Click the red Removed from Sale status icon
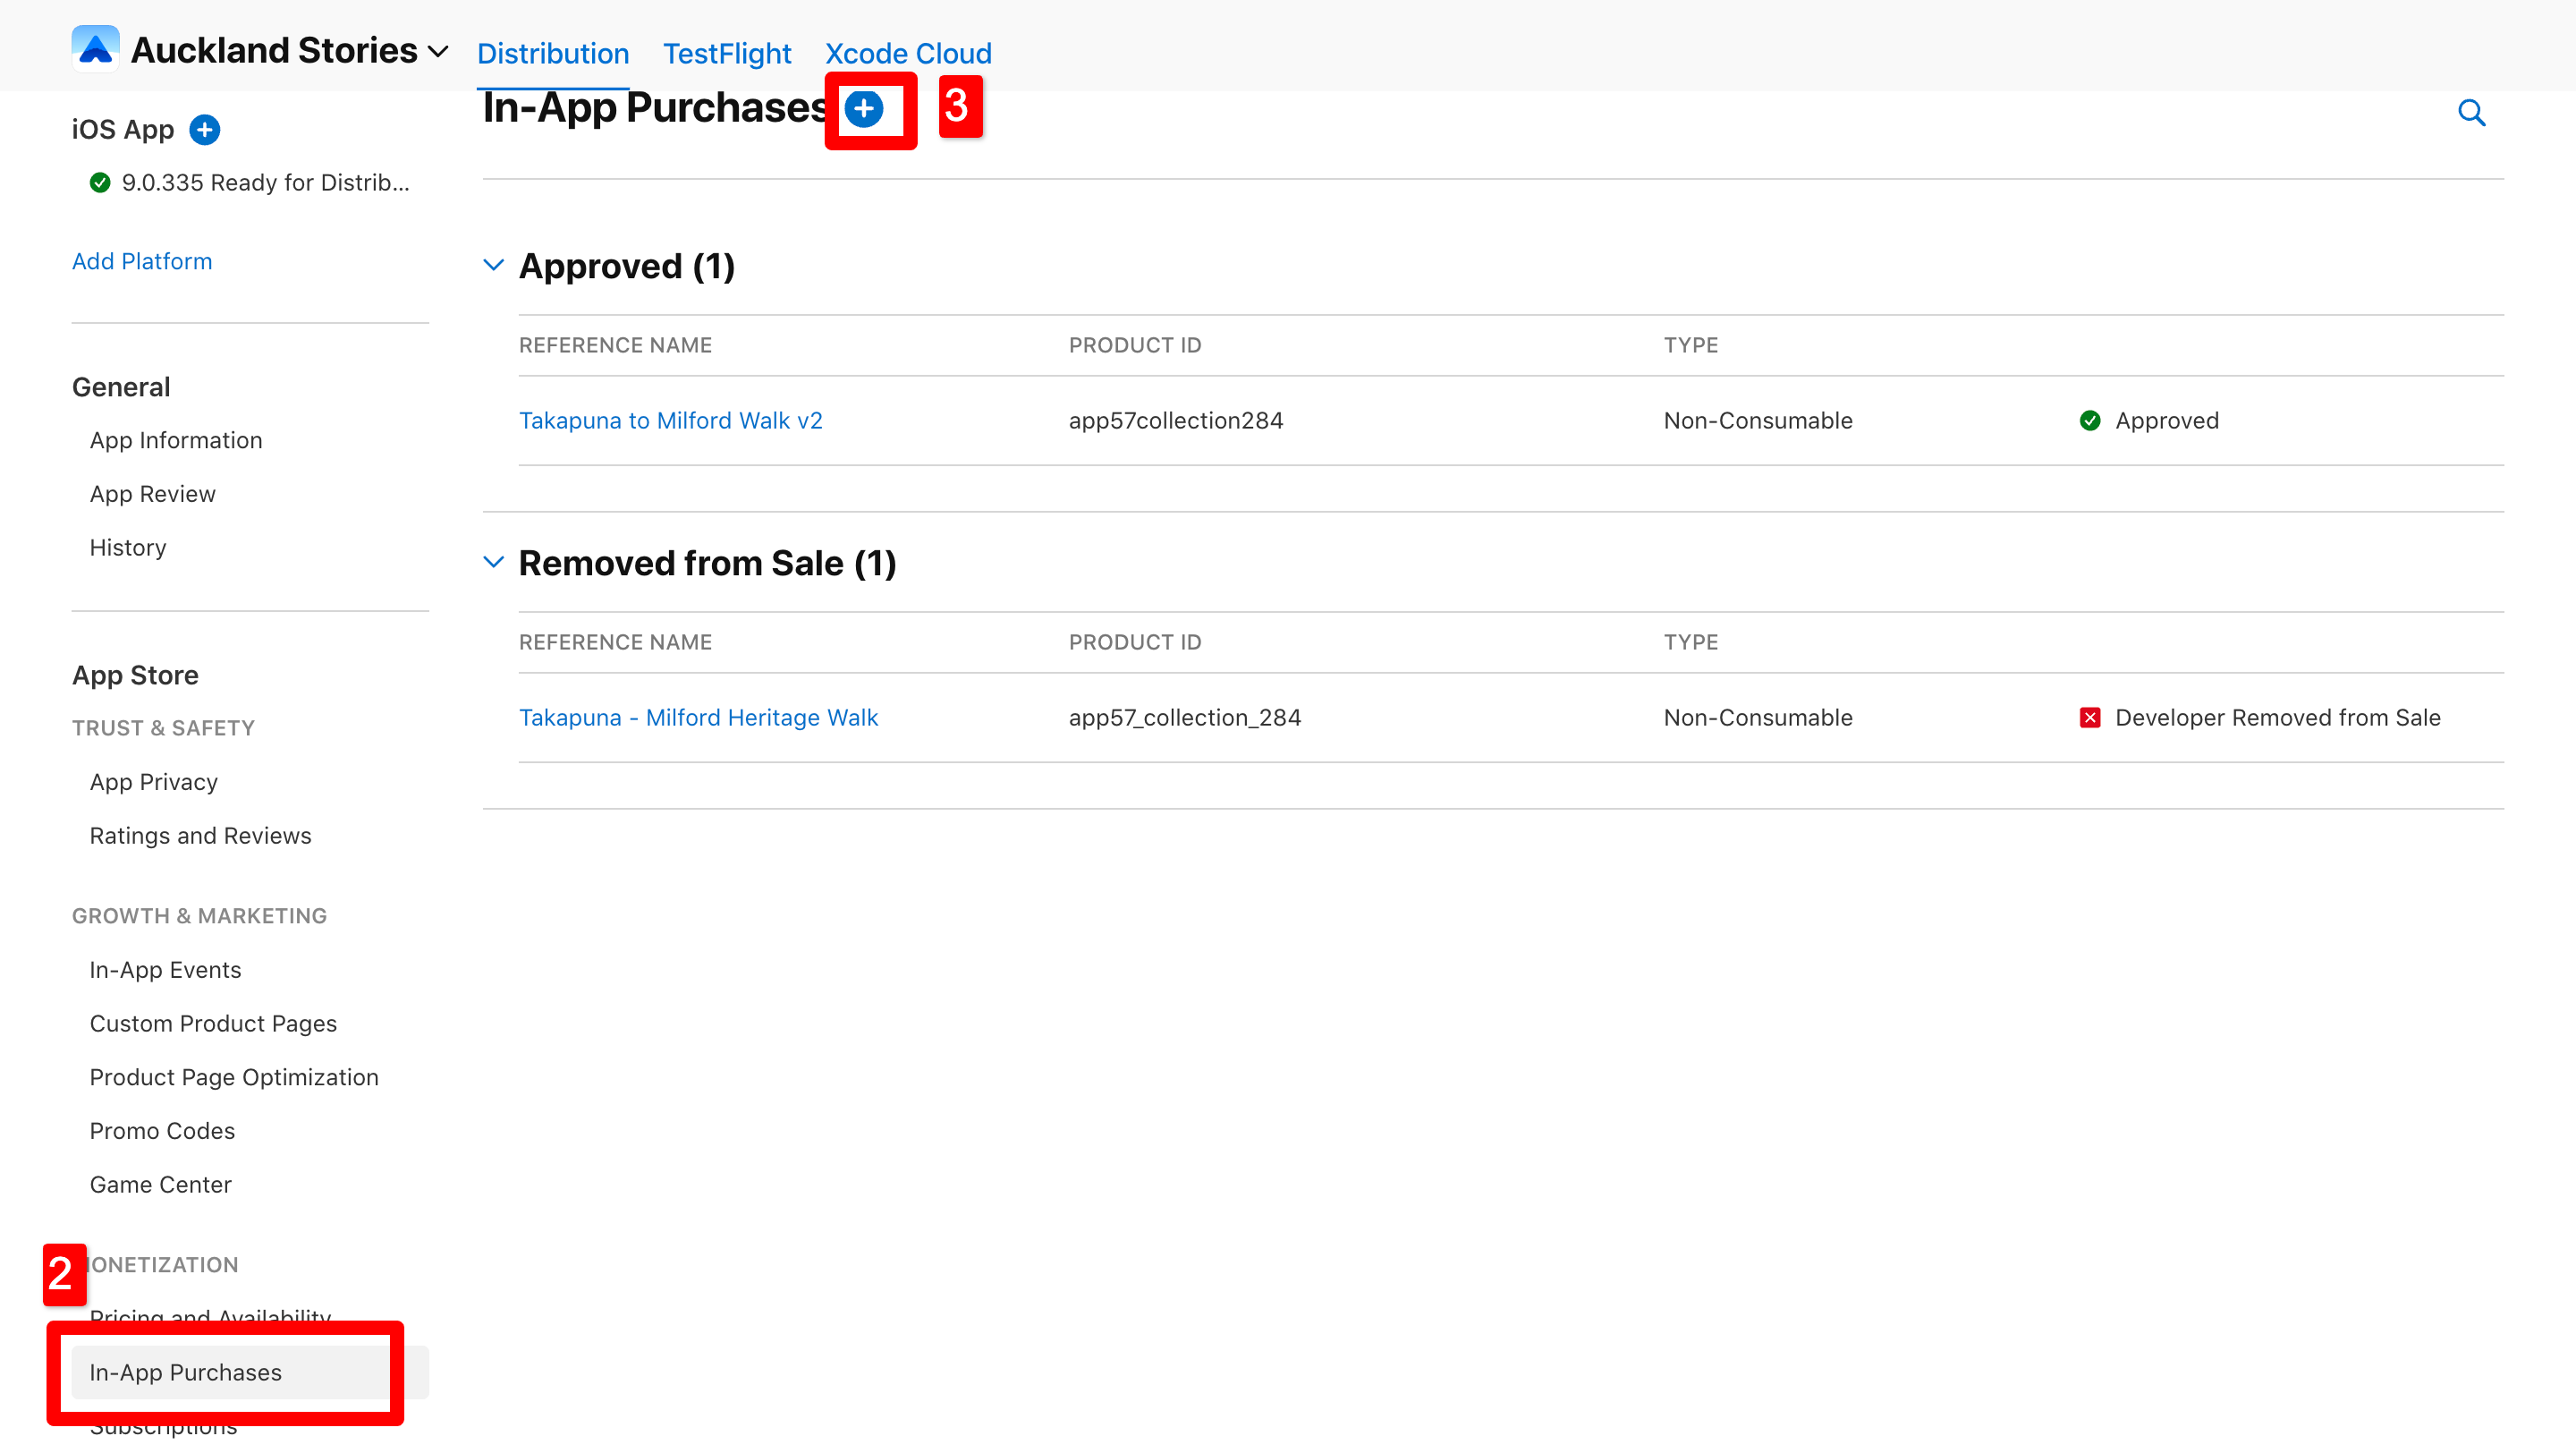 coord(2089,718)
